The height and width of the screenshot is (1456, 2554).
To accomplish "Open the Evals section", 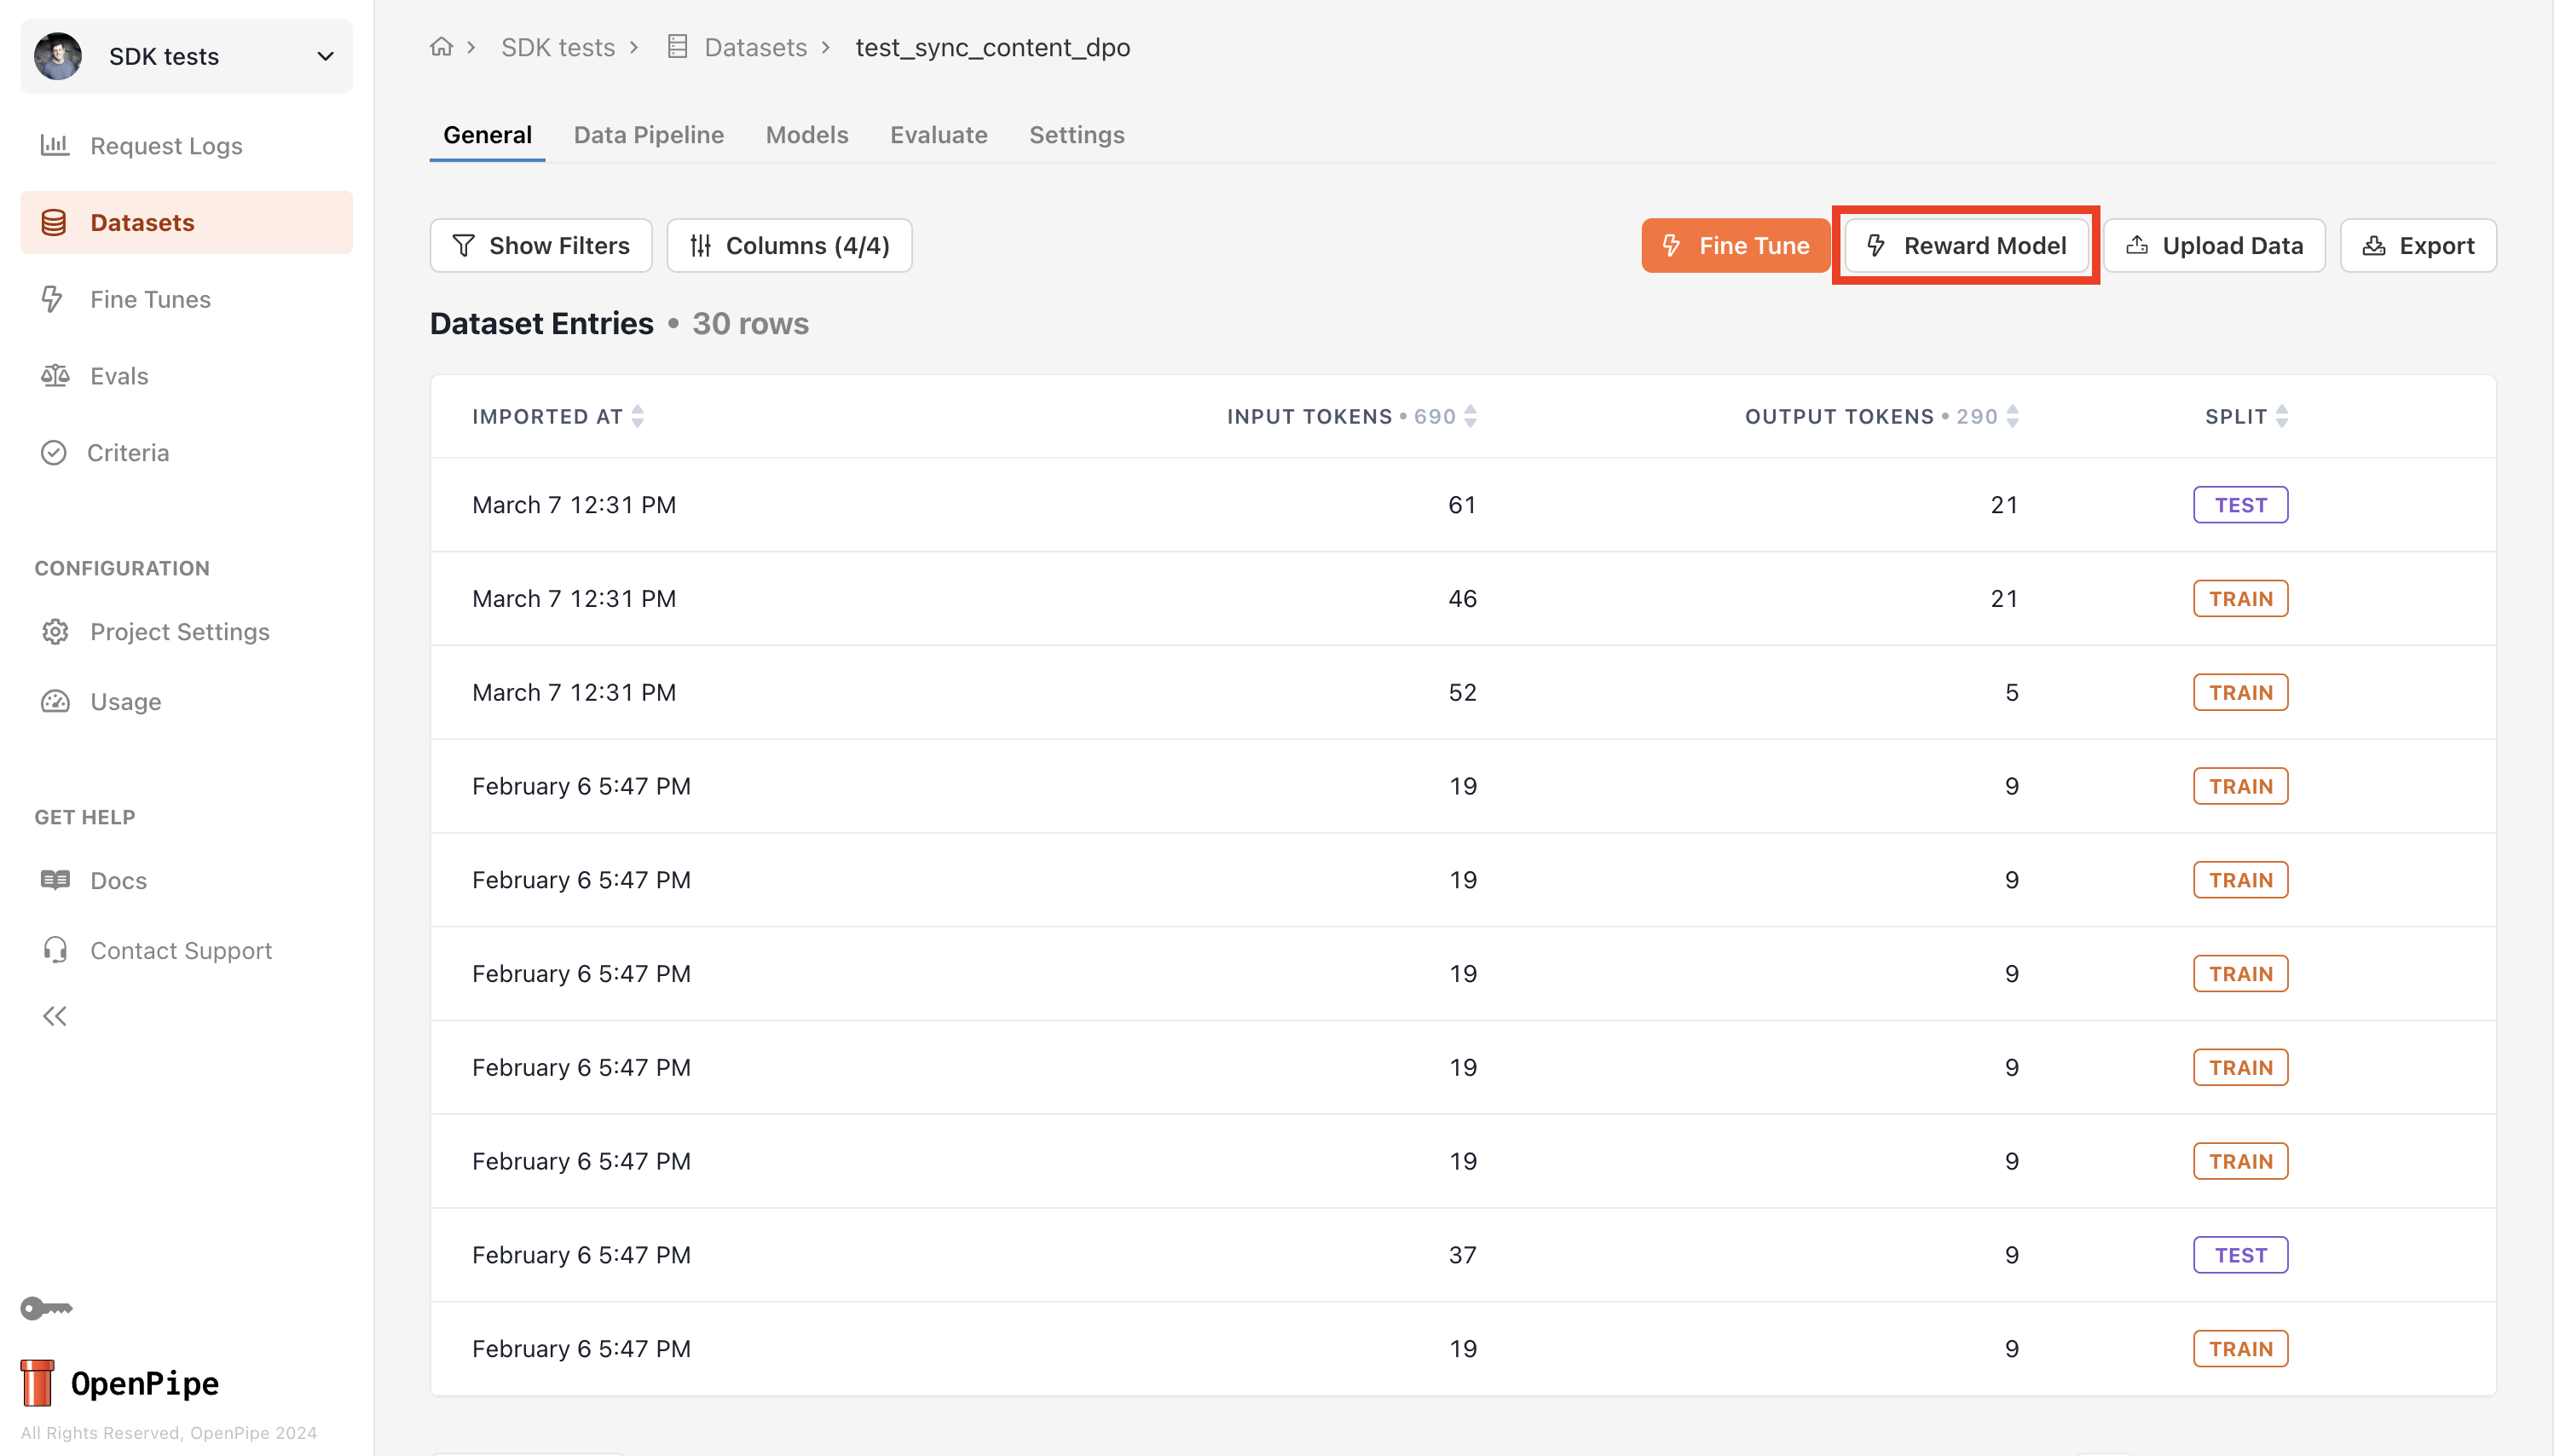I will click(x=118, y=376).
